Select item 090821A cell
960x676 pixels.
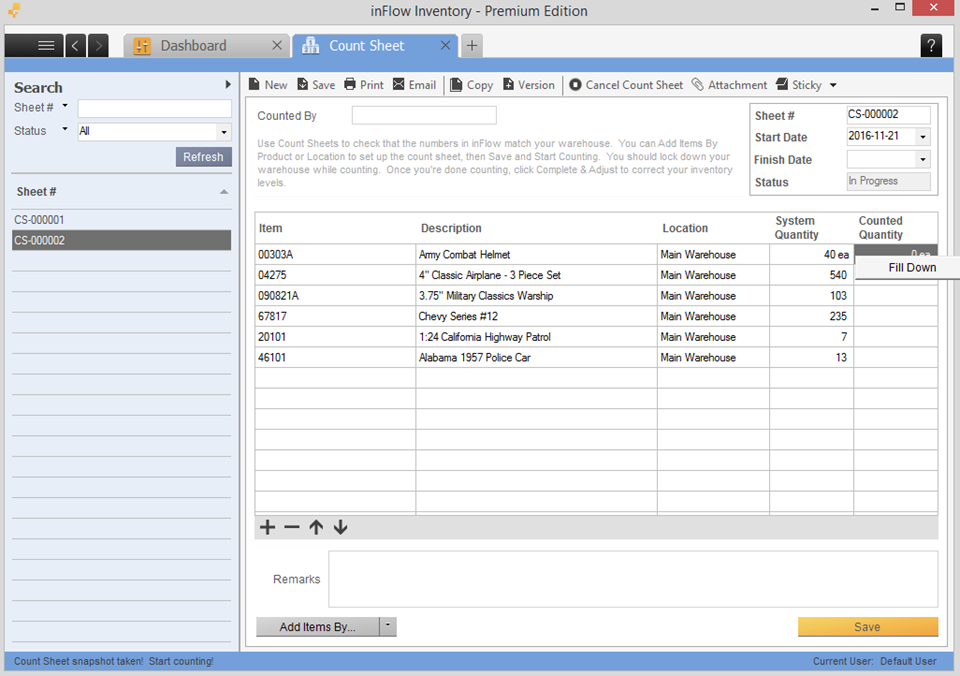(336, 296)
